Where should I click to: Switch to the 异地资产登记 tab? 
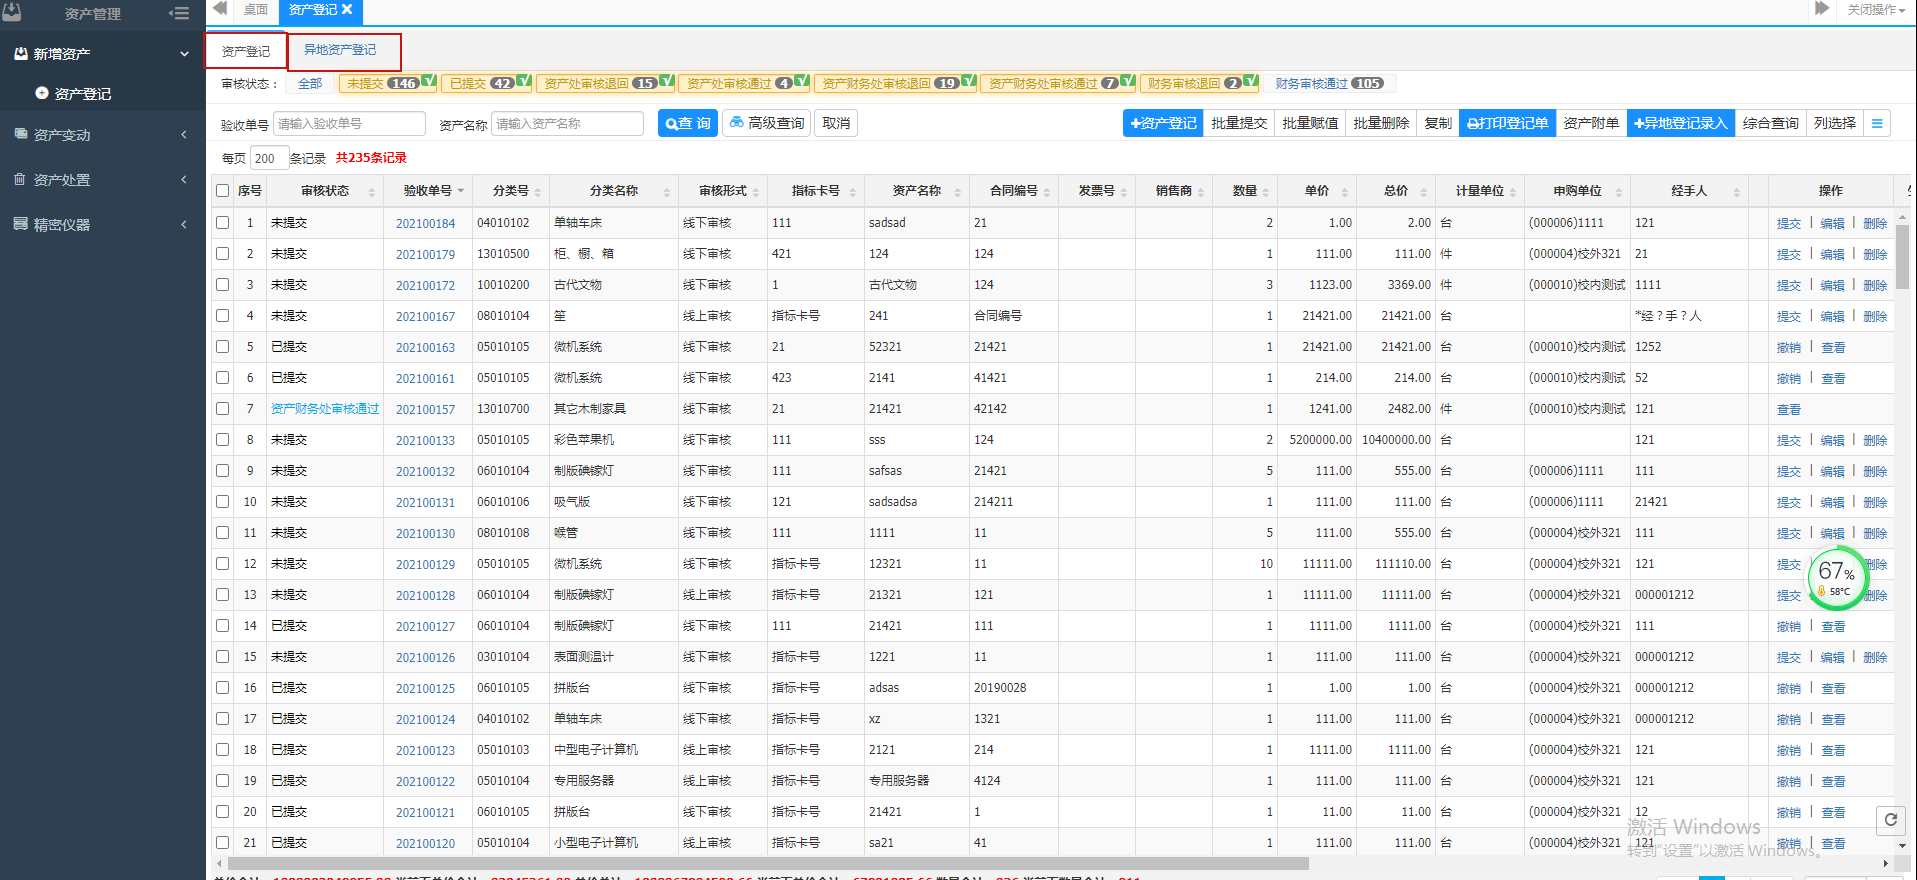pyautogui.click(x=340, y=50)
